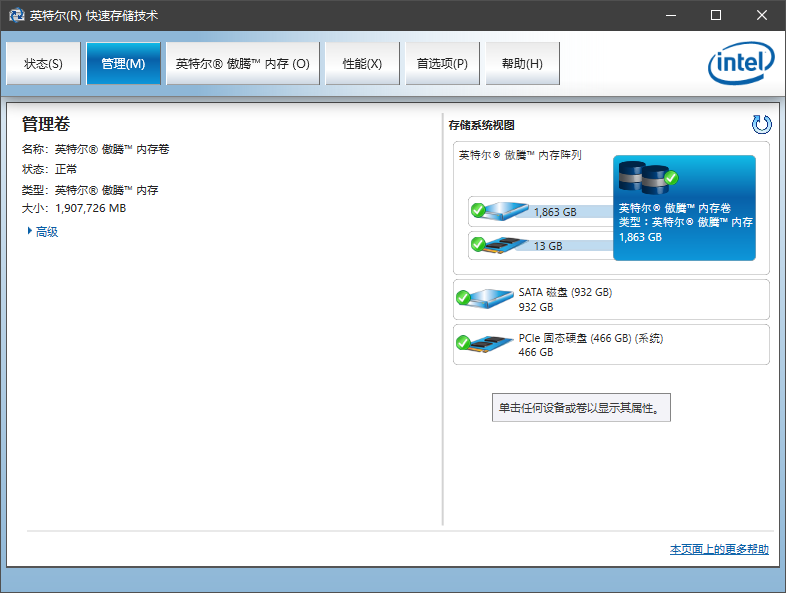Maximize the 快速存储技术 window
This screenshot has width=786, height=593.
716,15
